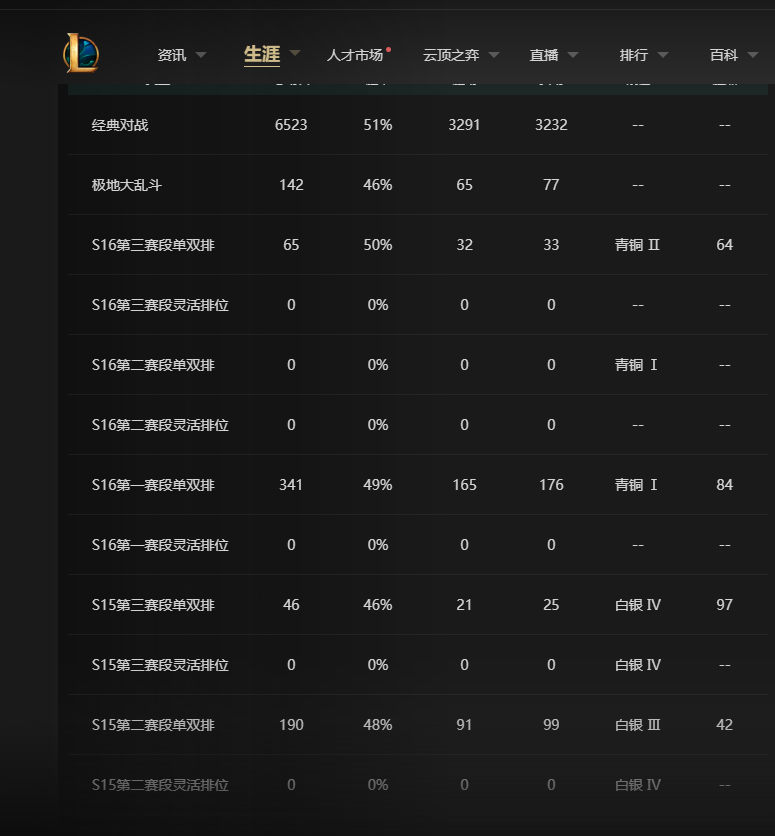Click the S16第三赛段单双排 row label
This screenshot has width=775, height=836.
click(153, 245)
